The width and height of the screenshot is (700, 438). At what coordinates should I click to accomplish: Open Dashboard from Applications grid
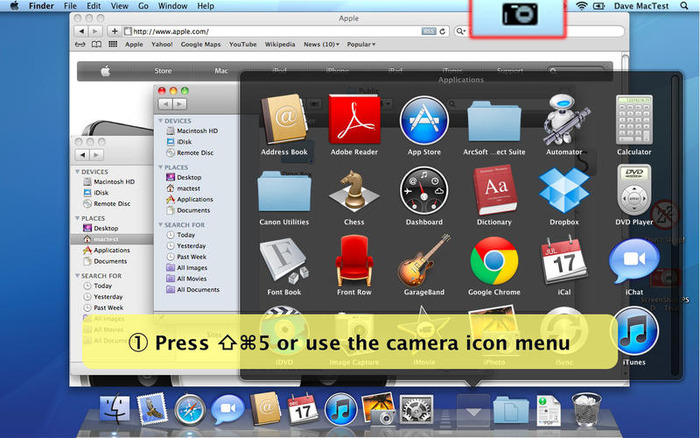[x=424, y=191]
